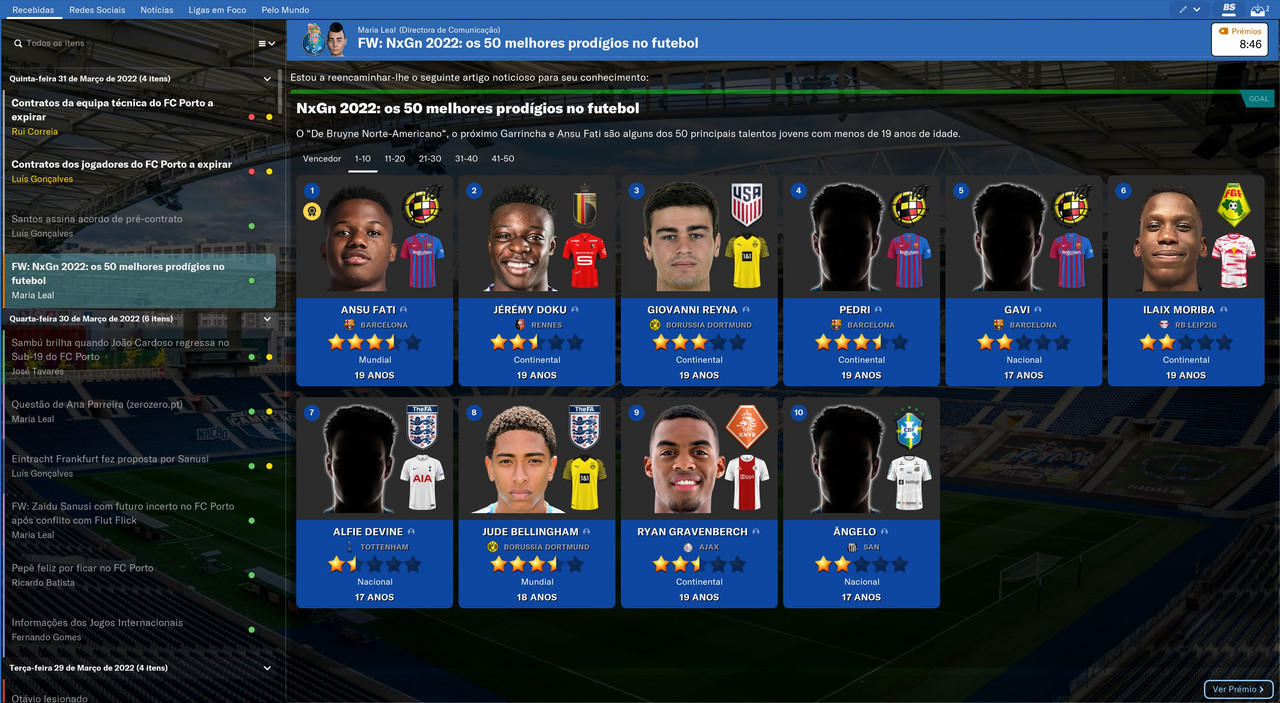Click the Borussia Dortmund badge under Giovanni Reyna
1280x703 pixels.
[x=655, y=325]
